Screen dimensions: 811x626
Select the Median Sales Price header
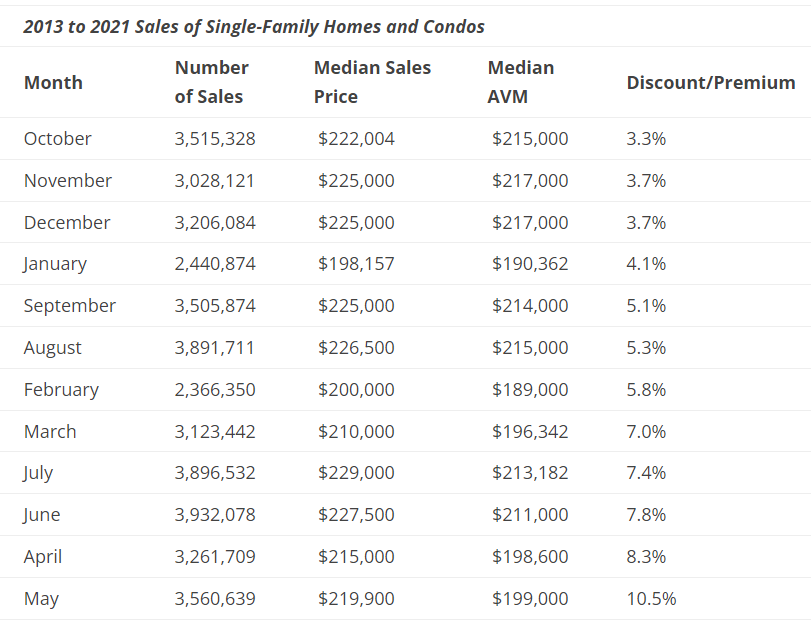coord(372,82)
